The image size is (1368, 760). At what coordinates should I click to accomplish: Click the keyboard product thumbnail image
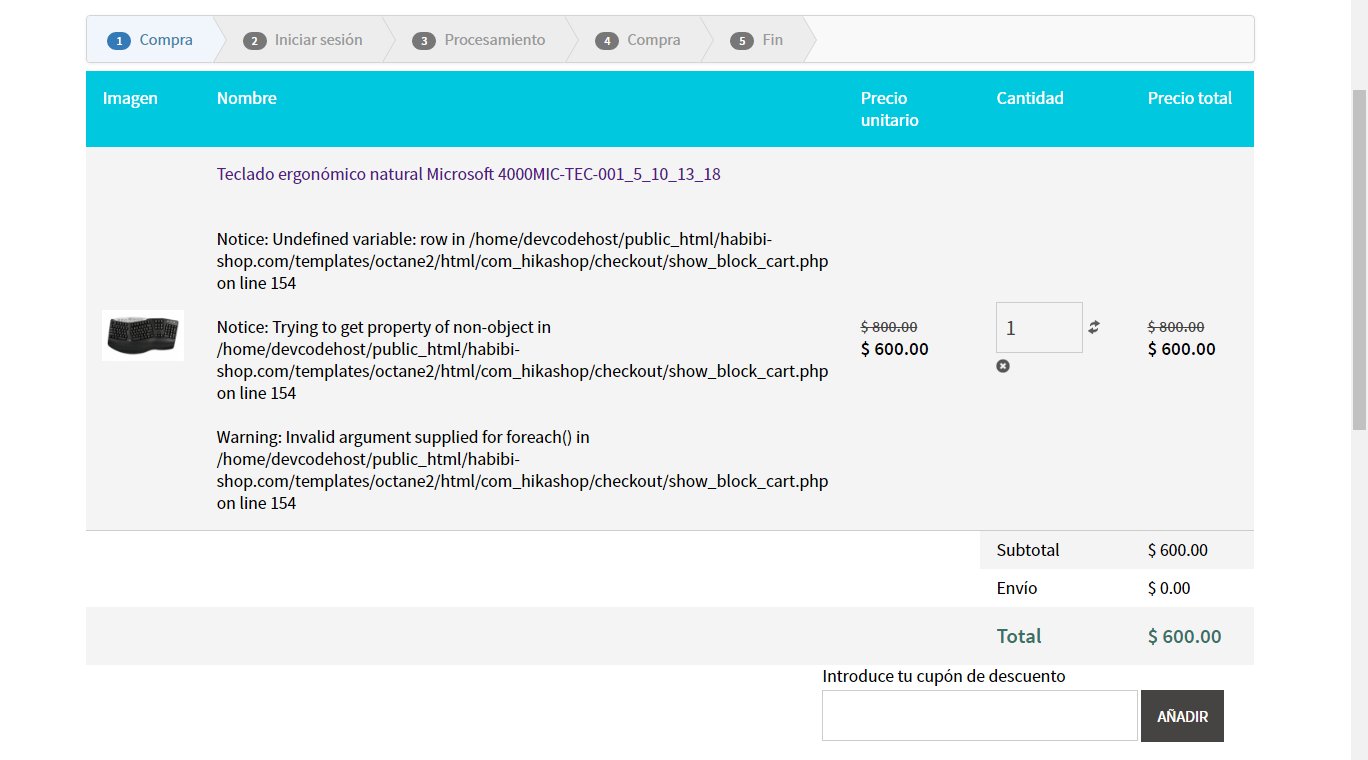(x=143, y=335)
